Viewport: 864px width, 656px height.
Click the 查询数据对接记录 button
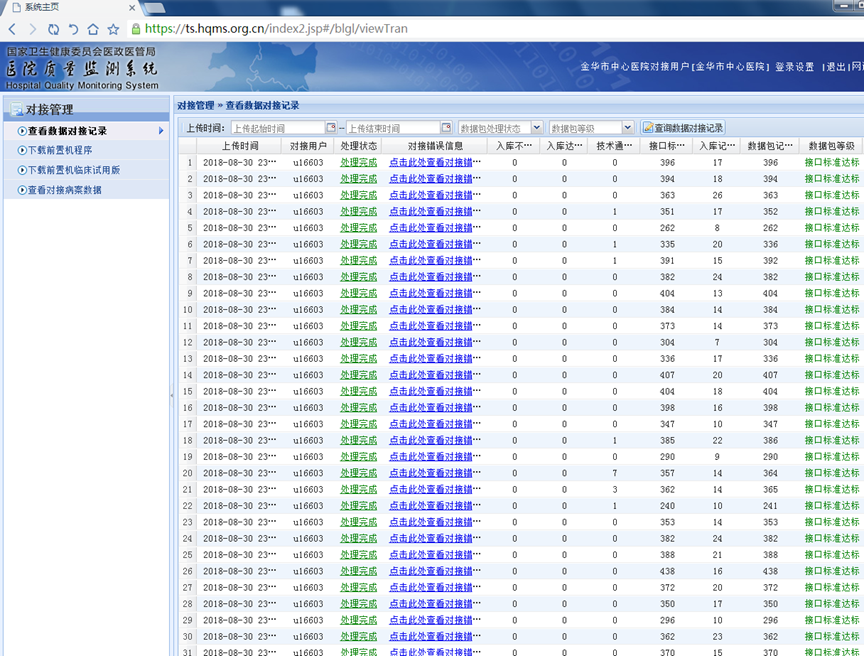point(683,128)
